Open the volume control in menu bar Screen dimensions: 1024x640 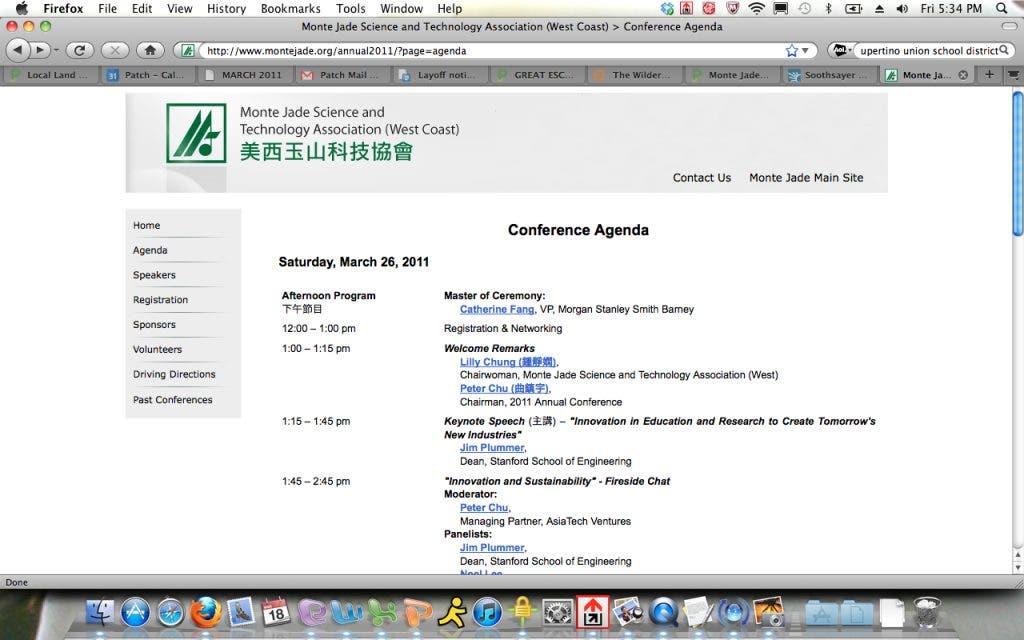click(x=902, y=8)
